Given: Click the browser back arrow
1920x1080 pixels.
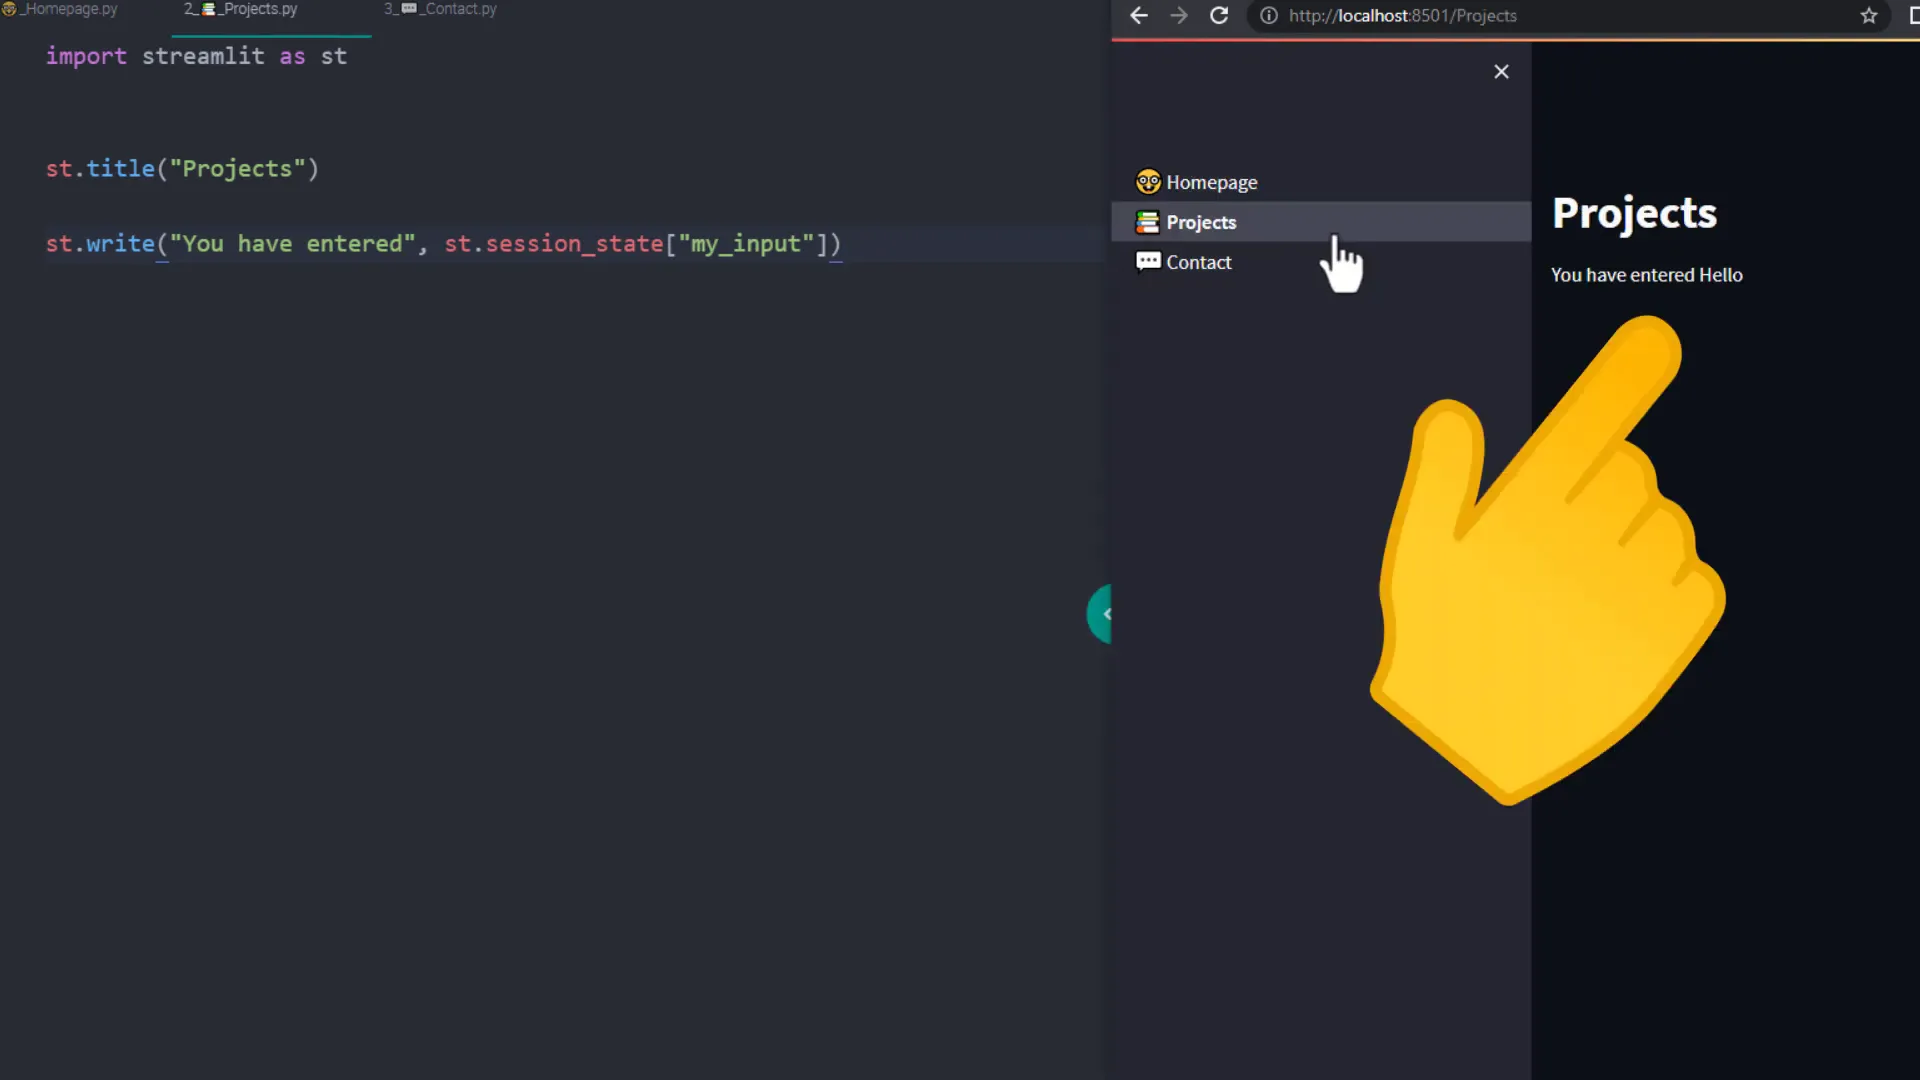Looking at the screenshot, I should pyautogui.click(x=1139, y=15).
